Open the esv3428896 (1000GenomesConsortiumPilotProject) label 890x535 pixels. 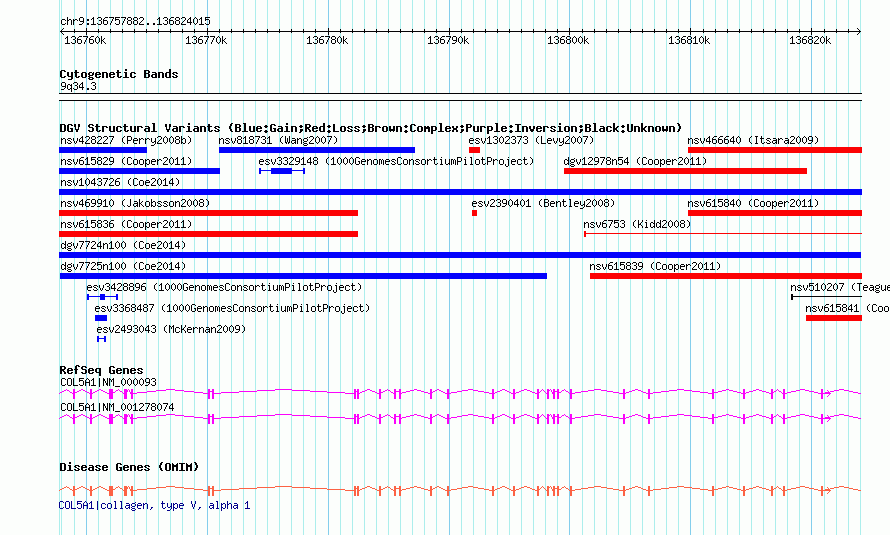click(x=224, y=287)
